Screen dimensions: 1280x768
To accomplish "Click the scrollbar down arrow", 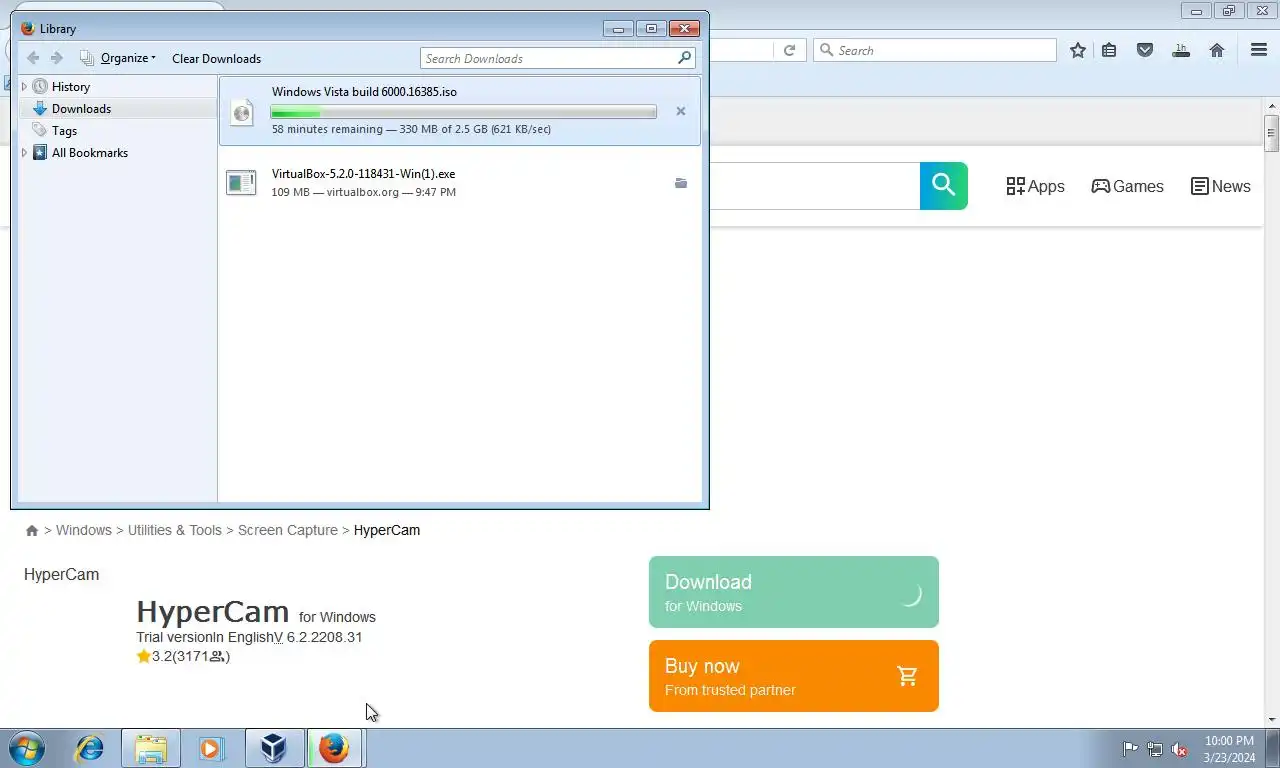I will [x=1271, y=719].
